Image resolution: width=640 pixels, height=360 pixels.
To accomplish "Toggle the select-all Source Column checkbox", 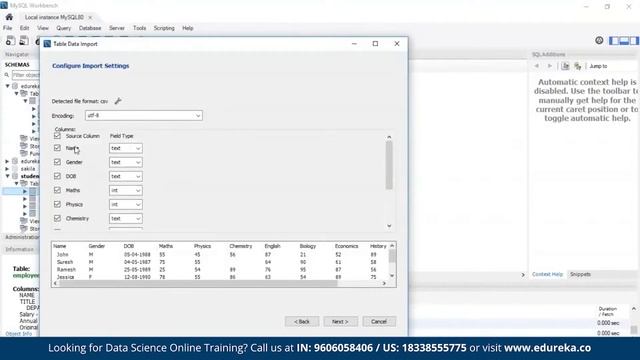I will pos(57,136).
